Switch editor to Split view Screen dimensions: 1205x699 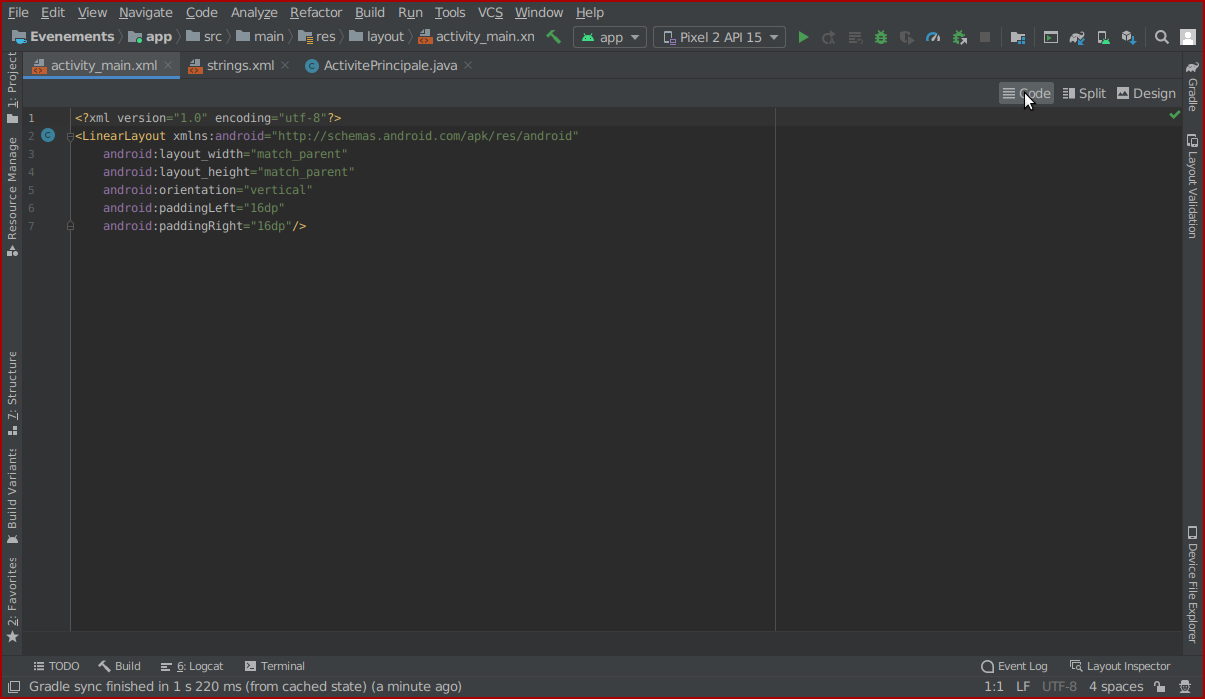[1083, 93]
